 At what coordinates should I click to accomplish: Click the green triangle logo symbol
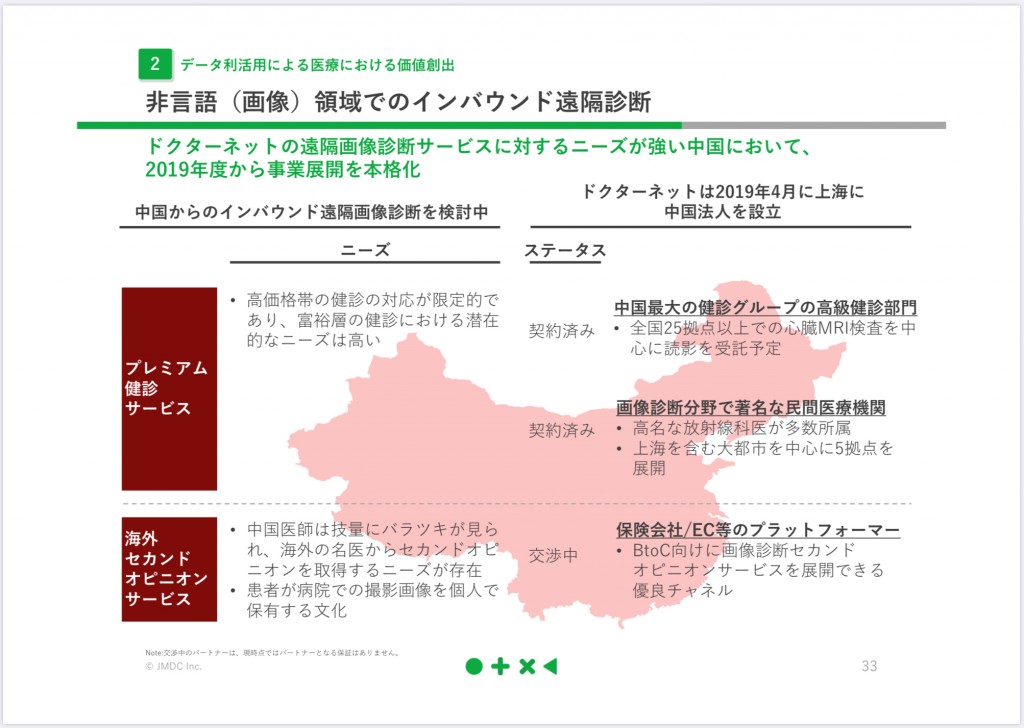point(551,666)
